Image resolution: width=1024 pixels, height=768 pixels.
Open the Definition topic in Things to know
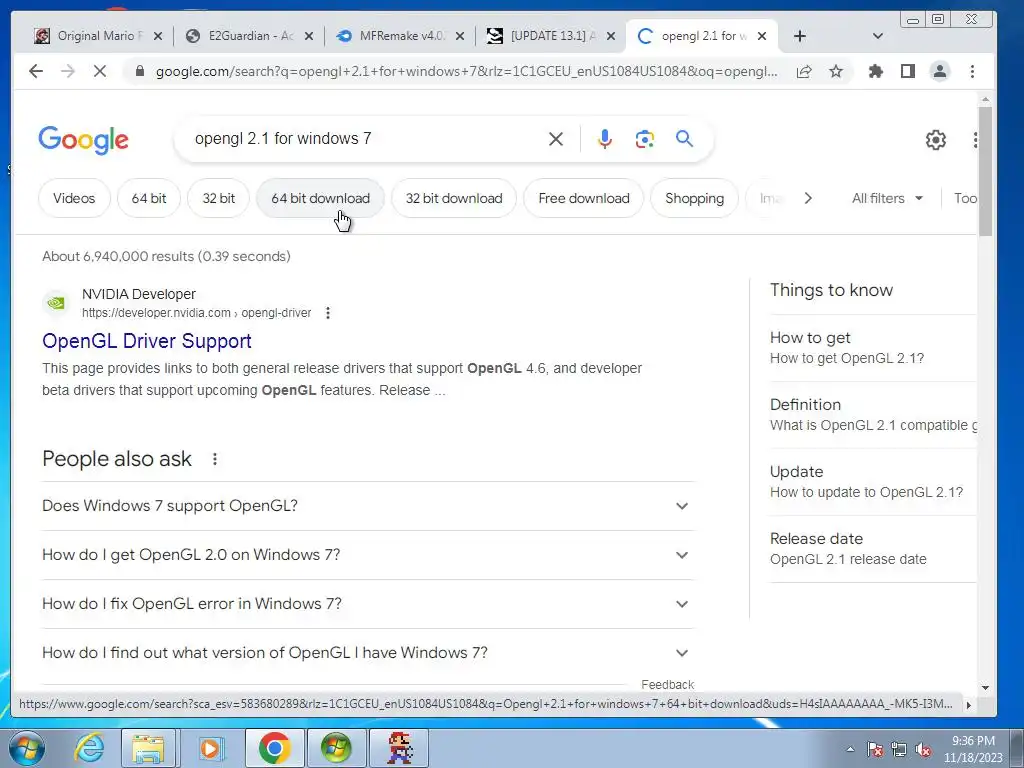click(872, 415)
